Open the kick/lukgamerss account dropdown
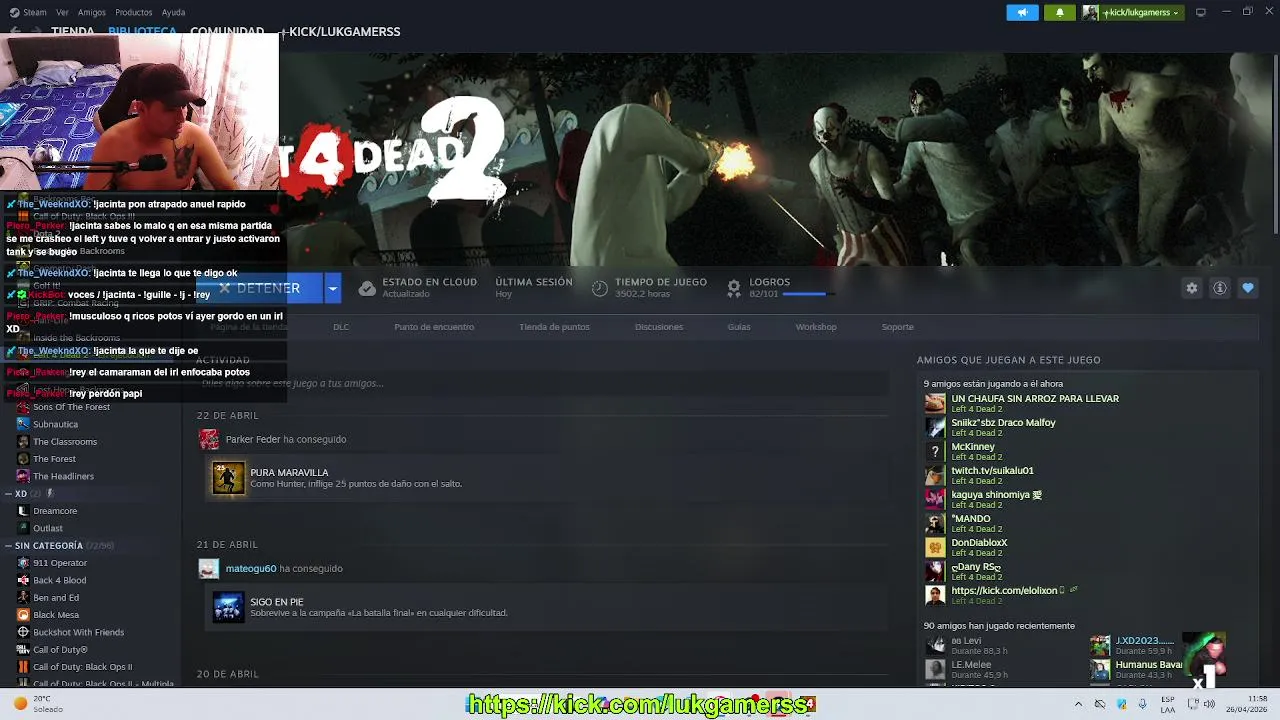1280x720 pixels. tap(1132, 12)
